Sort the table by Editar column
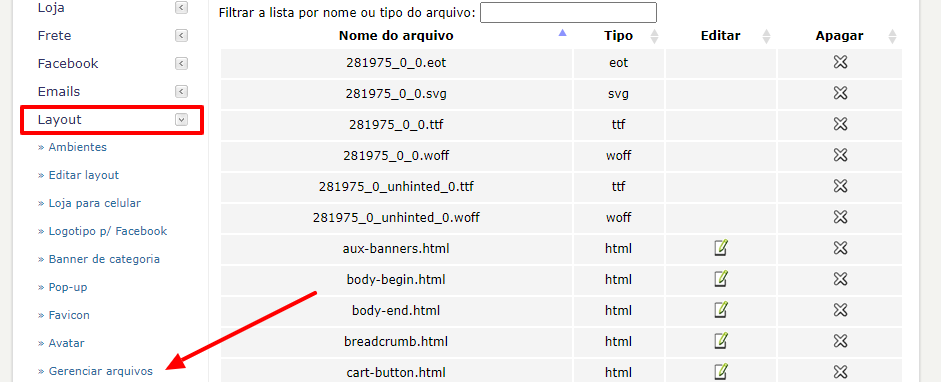Viewport: 941px width, 382px height. 766,37
